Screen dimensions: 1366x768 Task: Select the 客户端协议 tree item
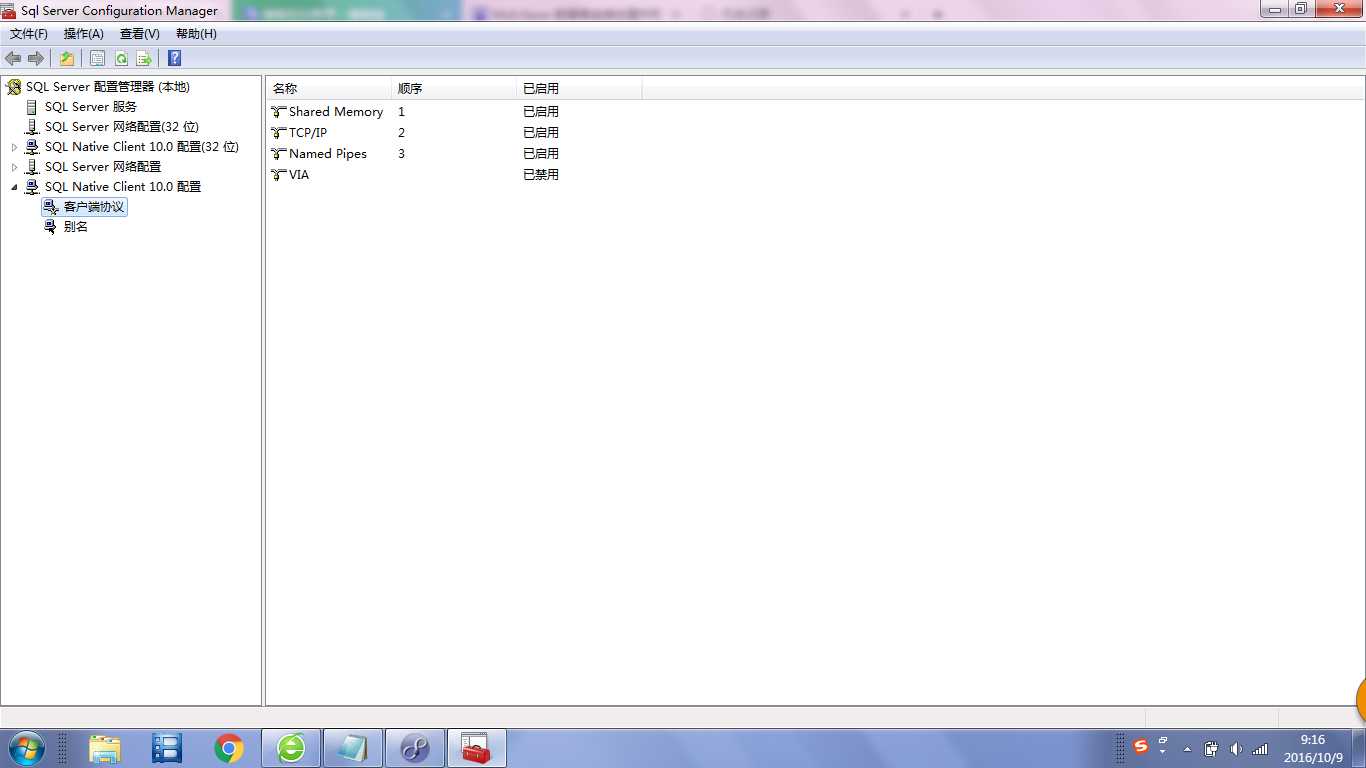[94, 207]
